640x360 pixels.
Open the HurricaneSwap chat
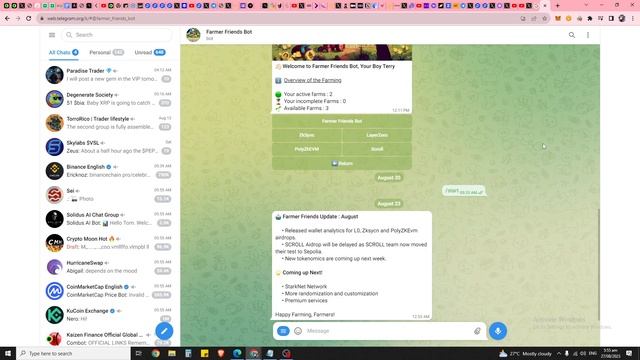(x=109, y=267)
